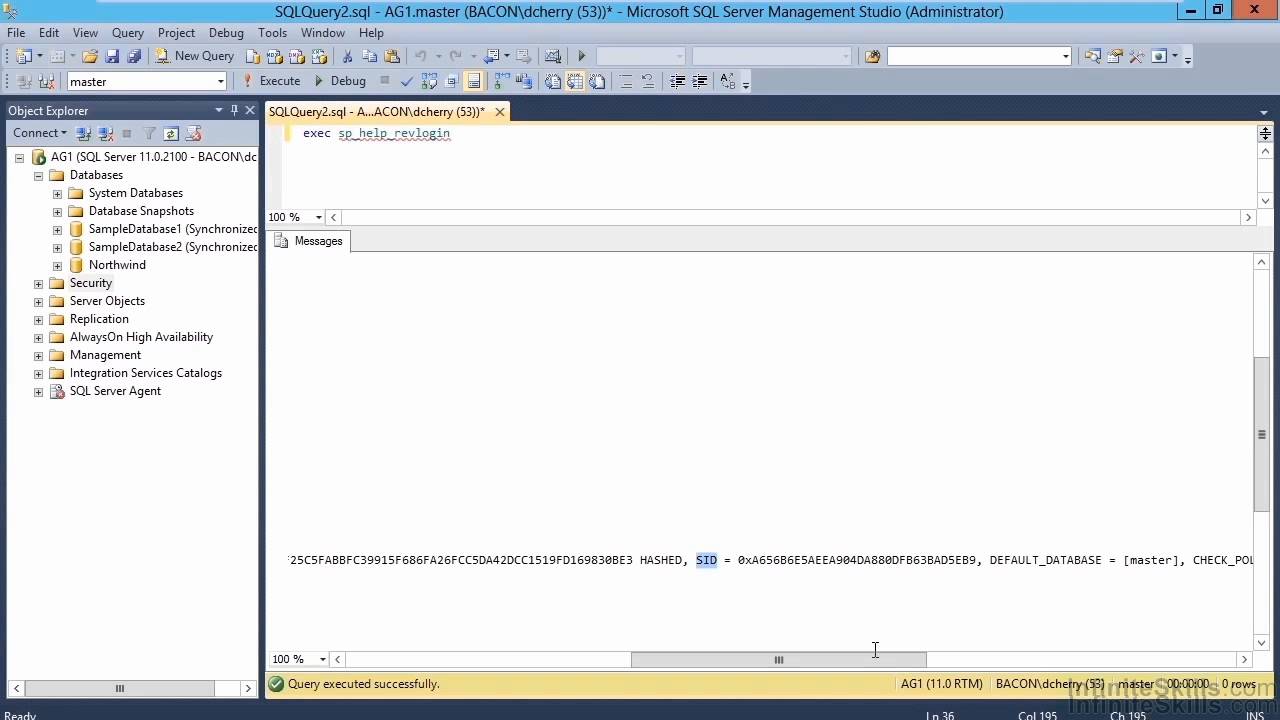Collapse the AG1 server node
Screen dimensions: 1280x720
[19, 157]
